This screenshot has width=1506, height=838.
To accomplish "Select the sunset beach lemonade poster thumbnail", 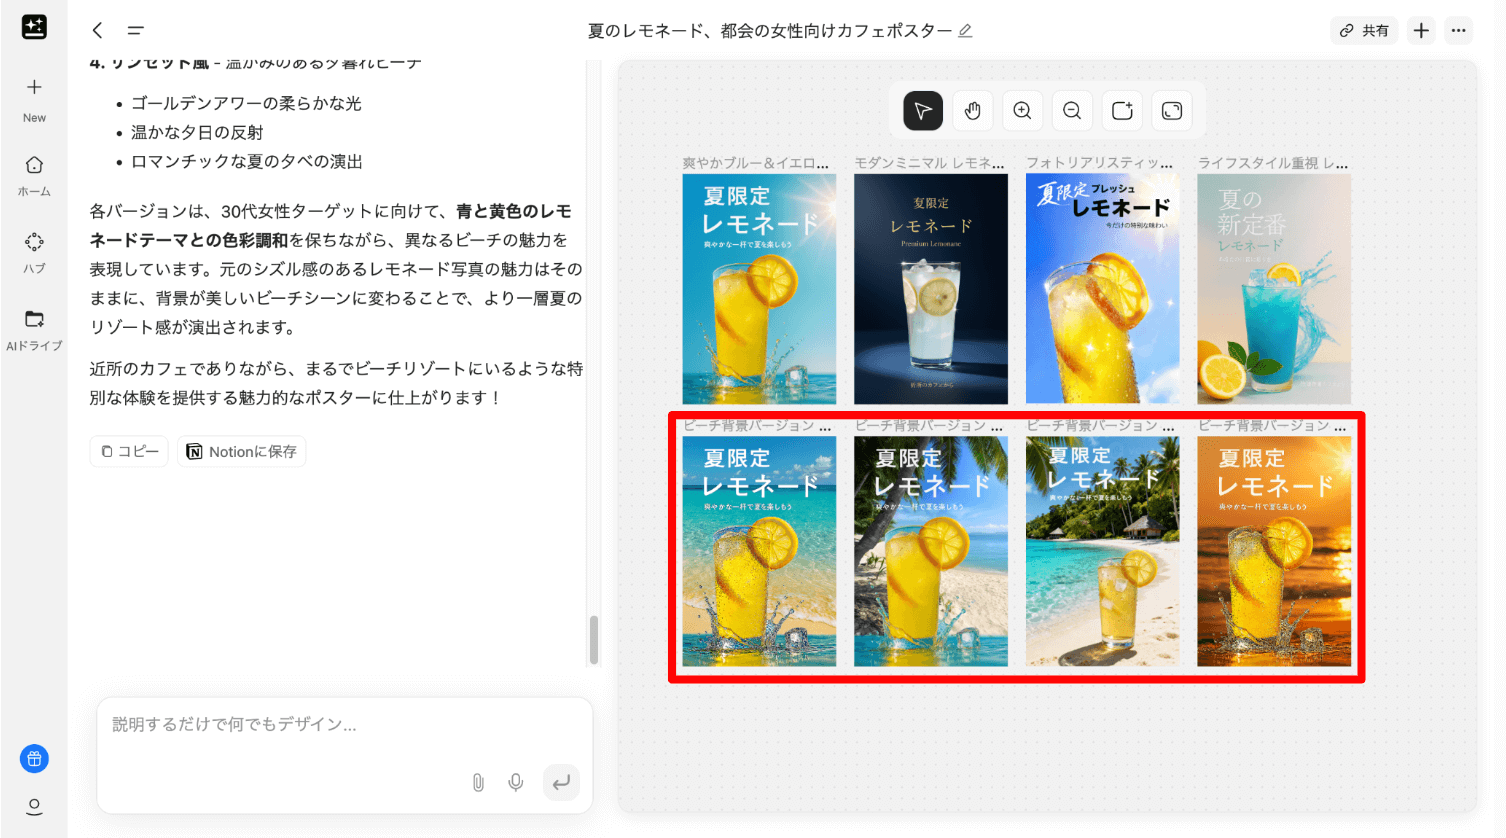I will click(x=1274, y=551).
